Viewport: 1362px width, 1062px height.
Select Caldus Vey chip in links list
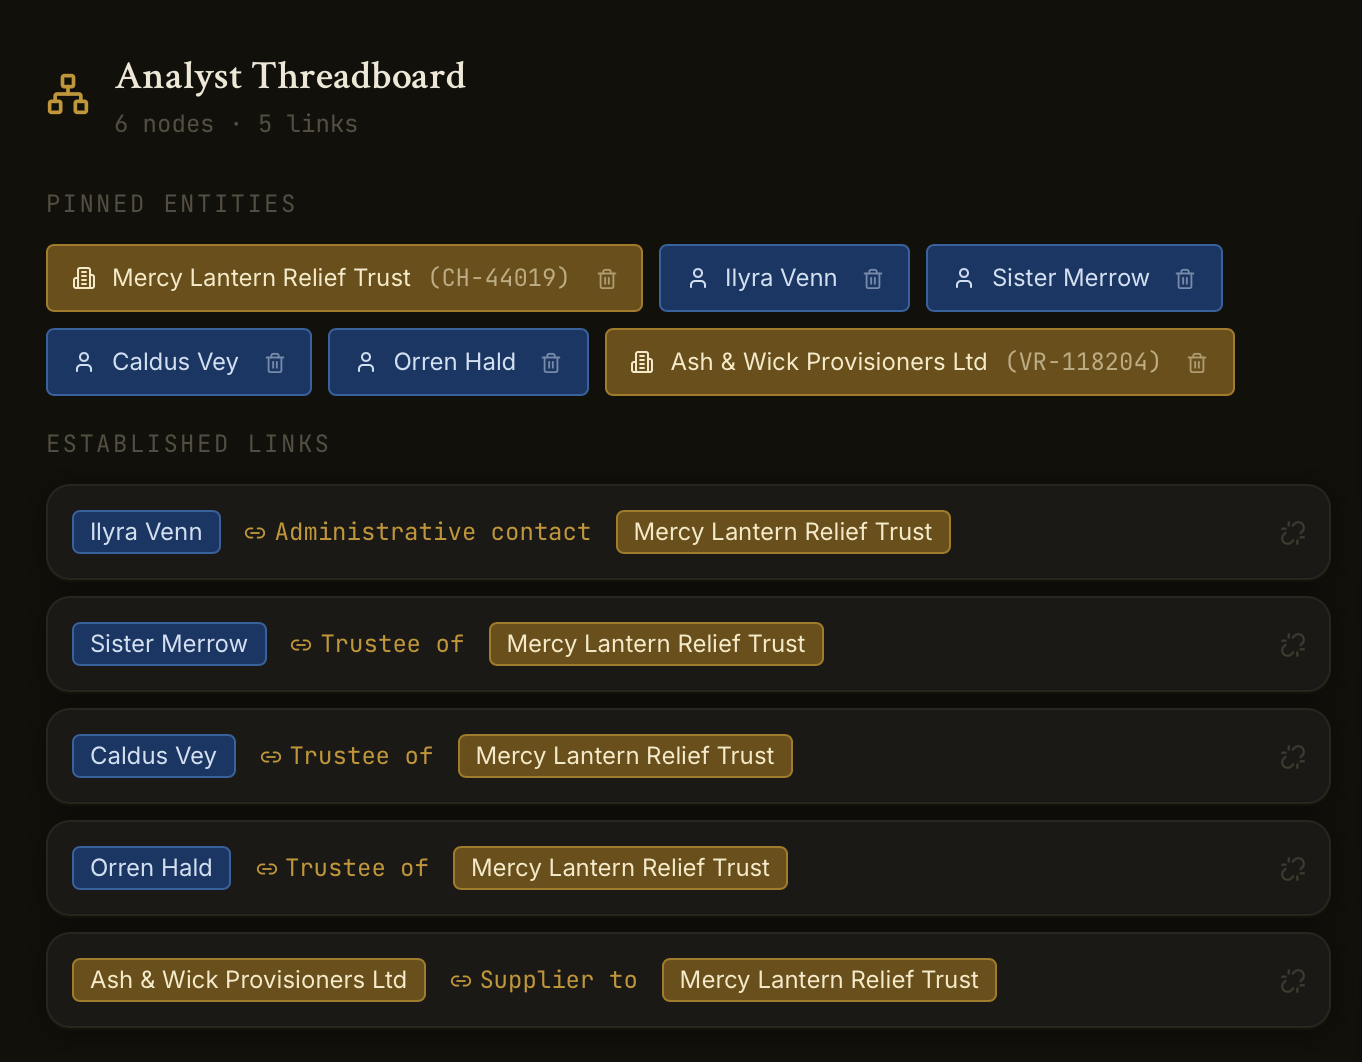[154, 756]
